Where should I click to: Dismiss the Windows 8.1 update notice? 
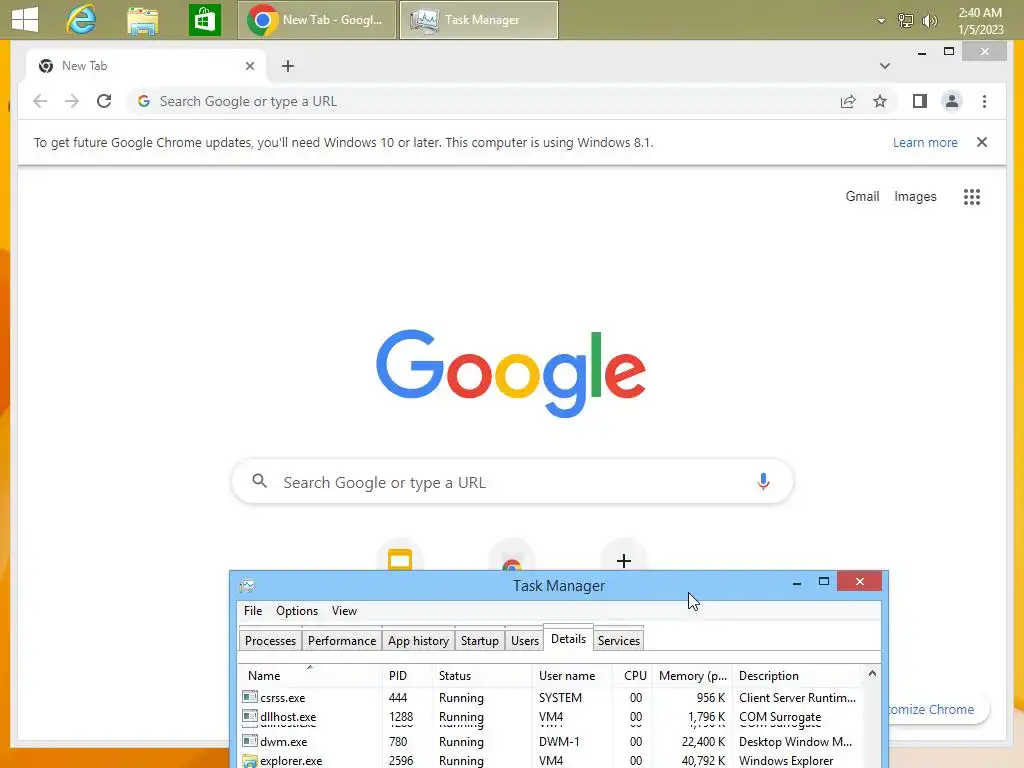coord(982,142)
